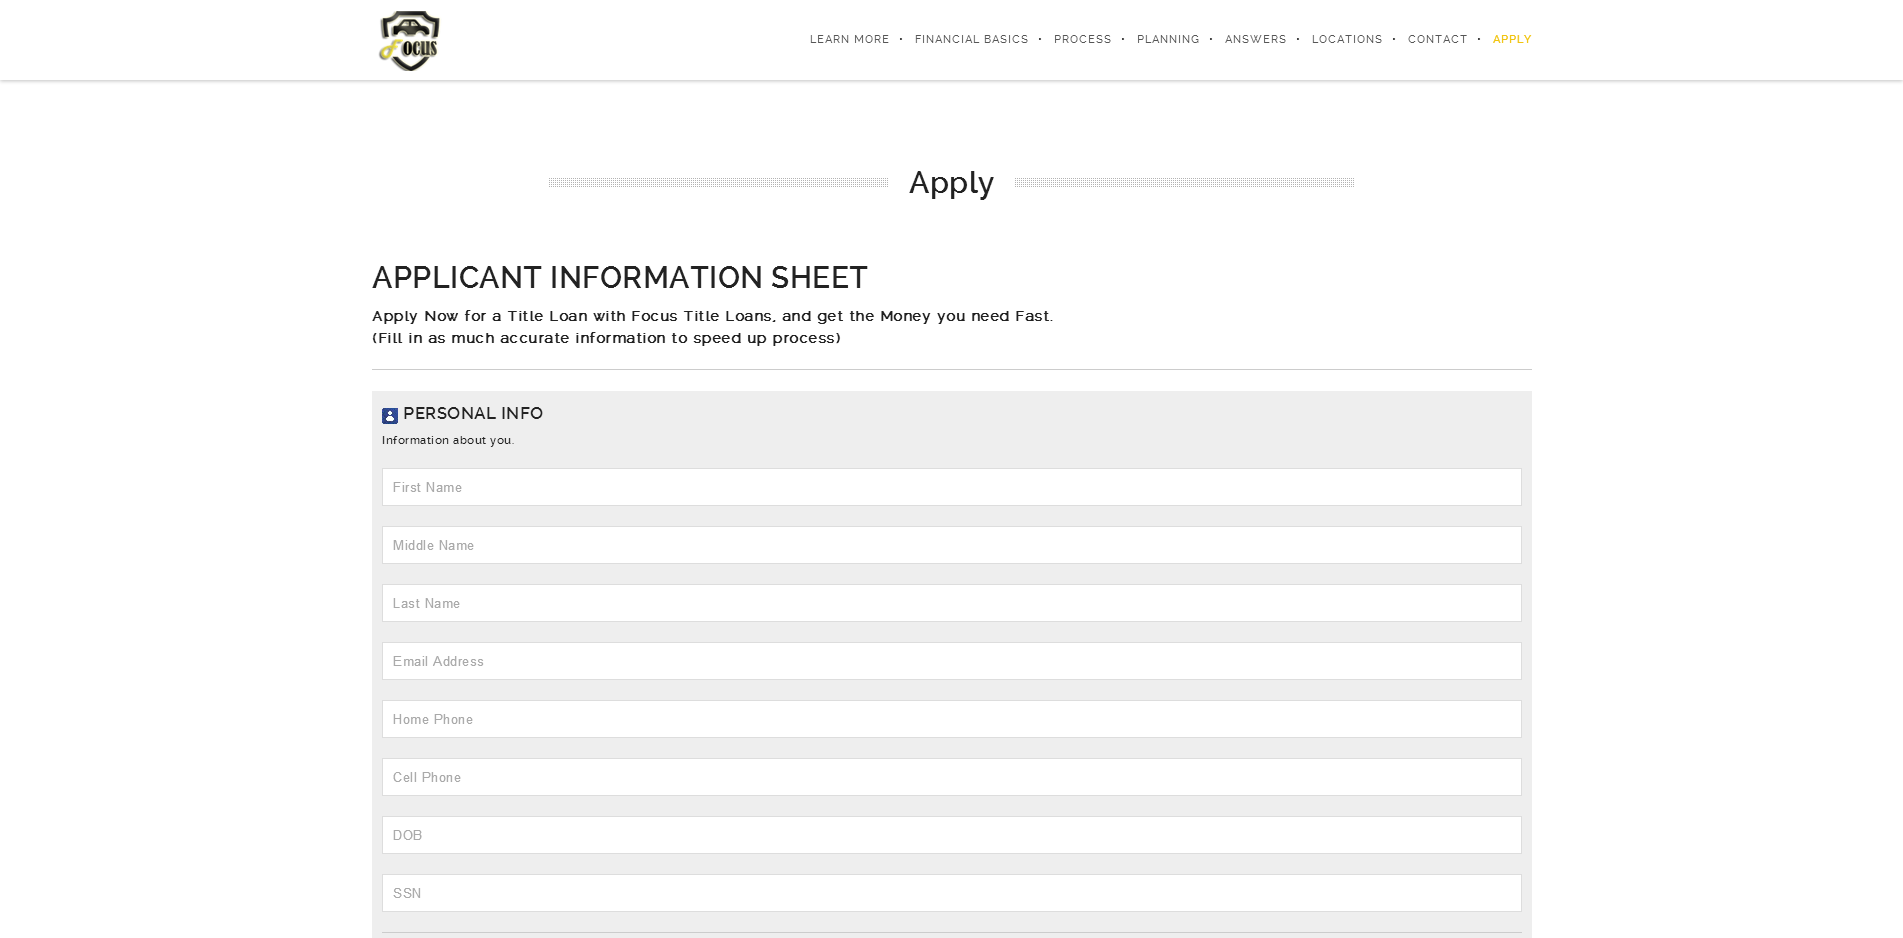Click the Home Phone input
The image size is (1903, 938).
point(951,719)
